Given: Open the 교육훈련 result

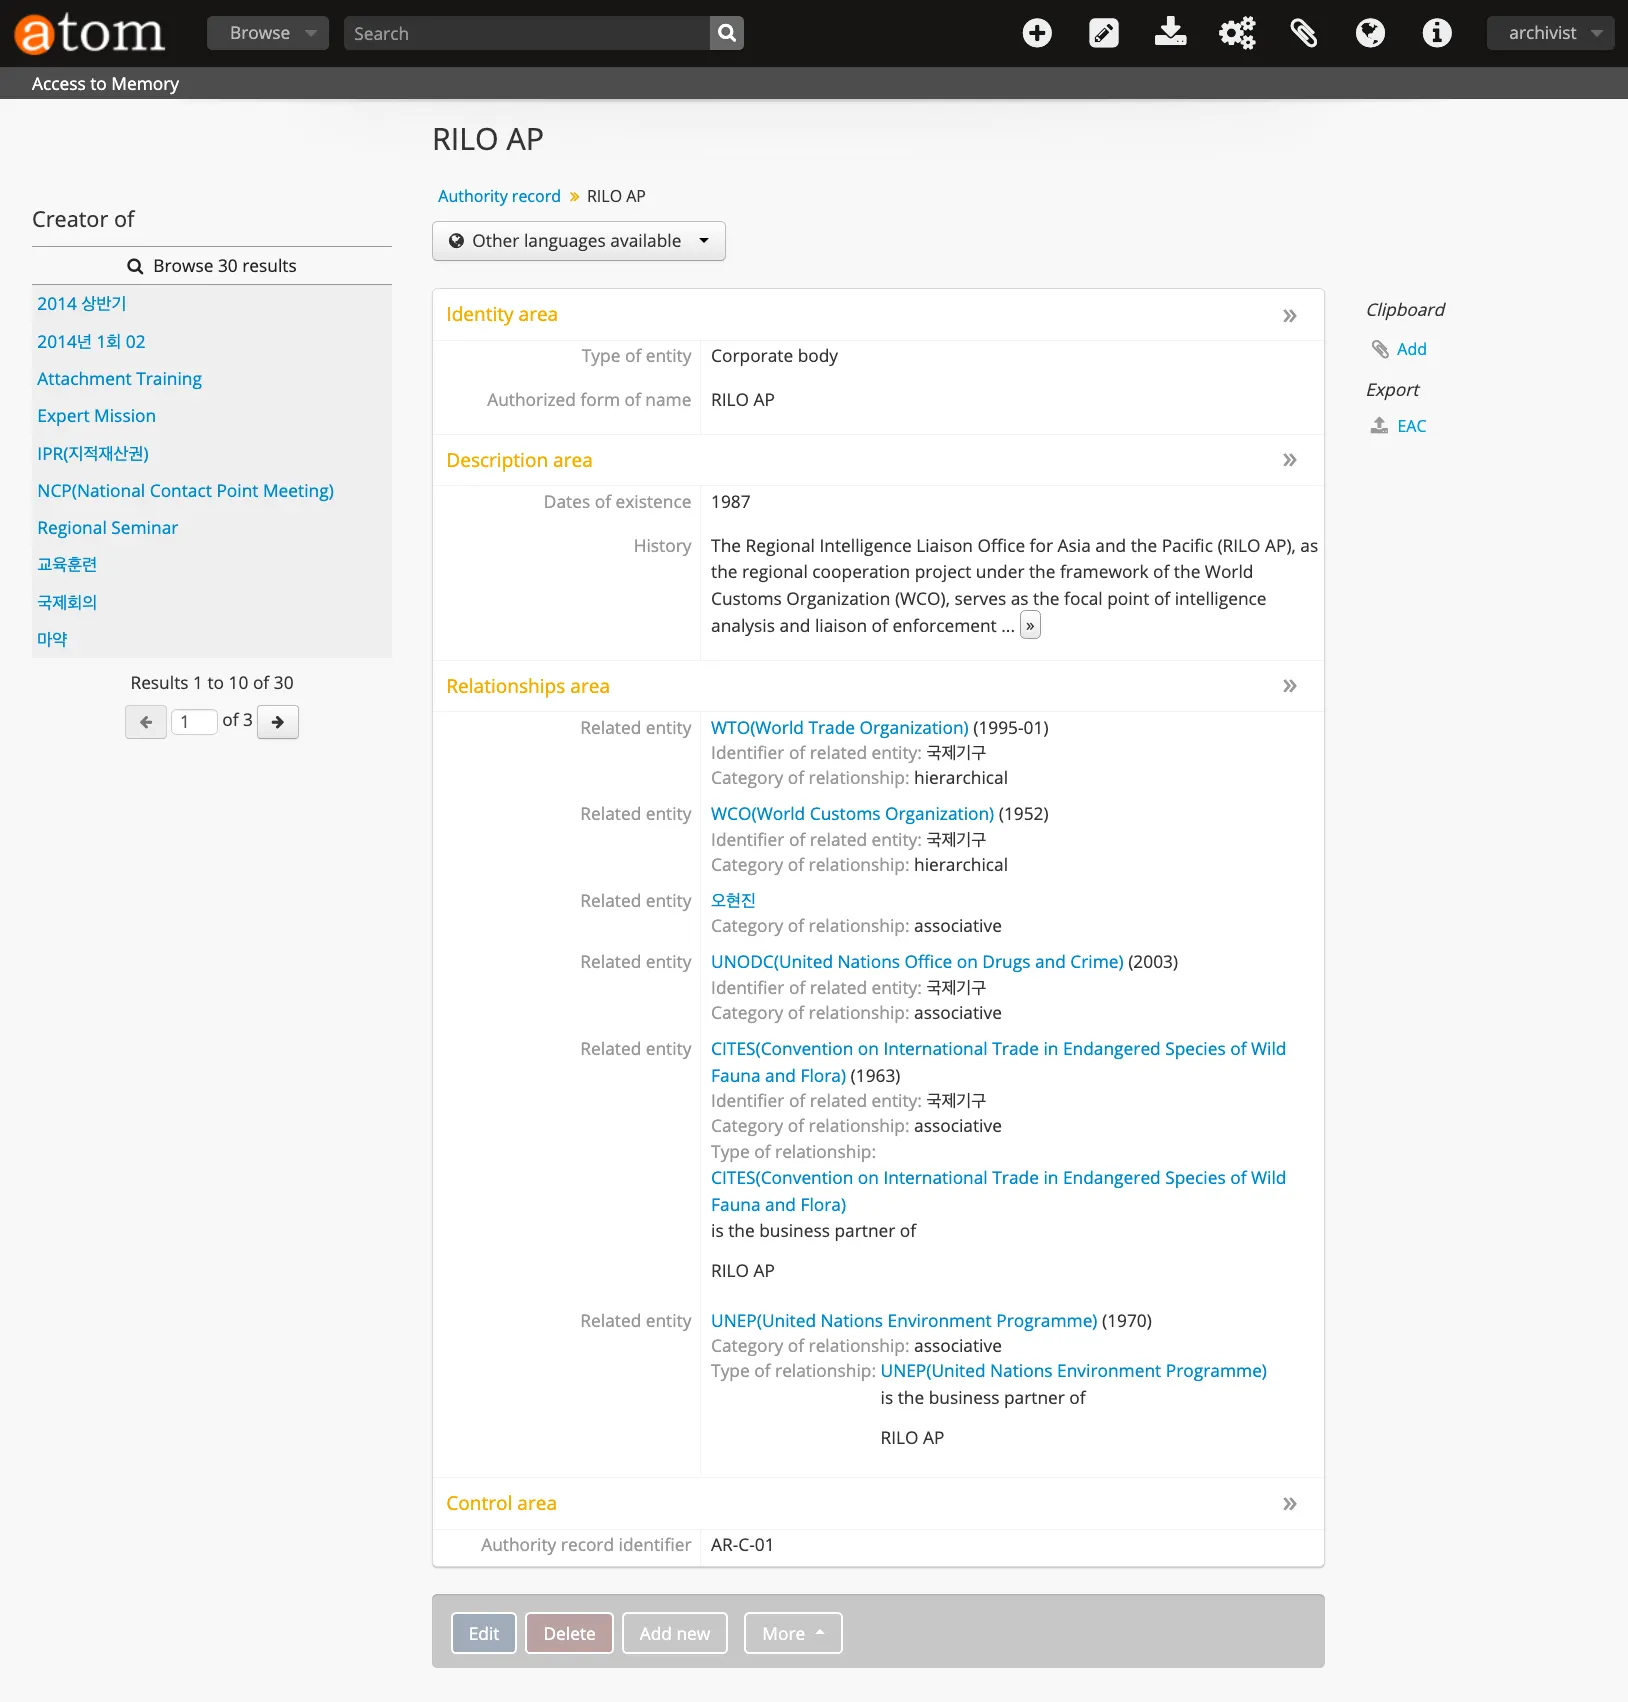Looking at the screenshot, I should [x=67, y=565].
